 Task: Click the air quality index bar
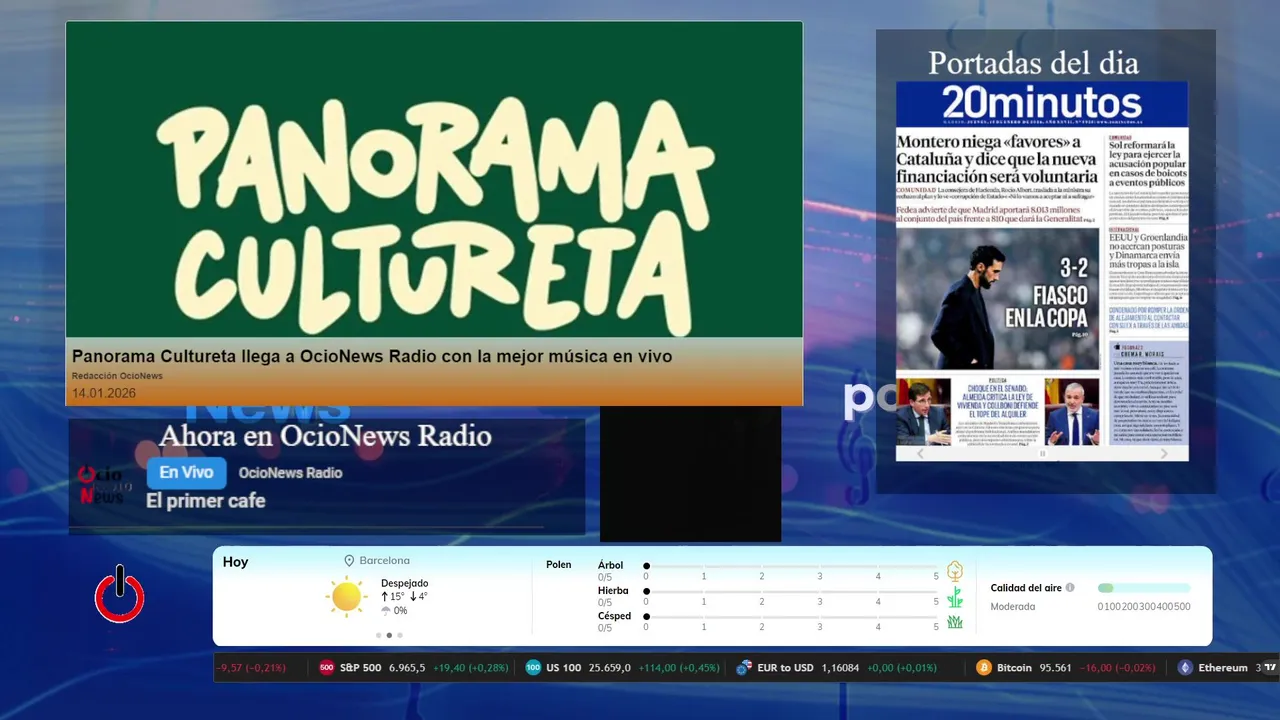click(1144, 588)
